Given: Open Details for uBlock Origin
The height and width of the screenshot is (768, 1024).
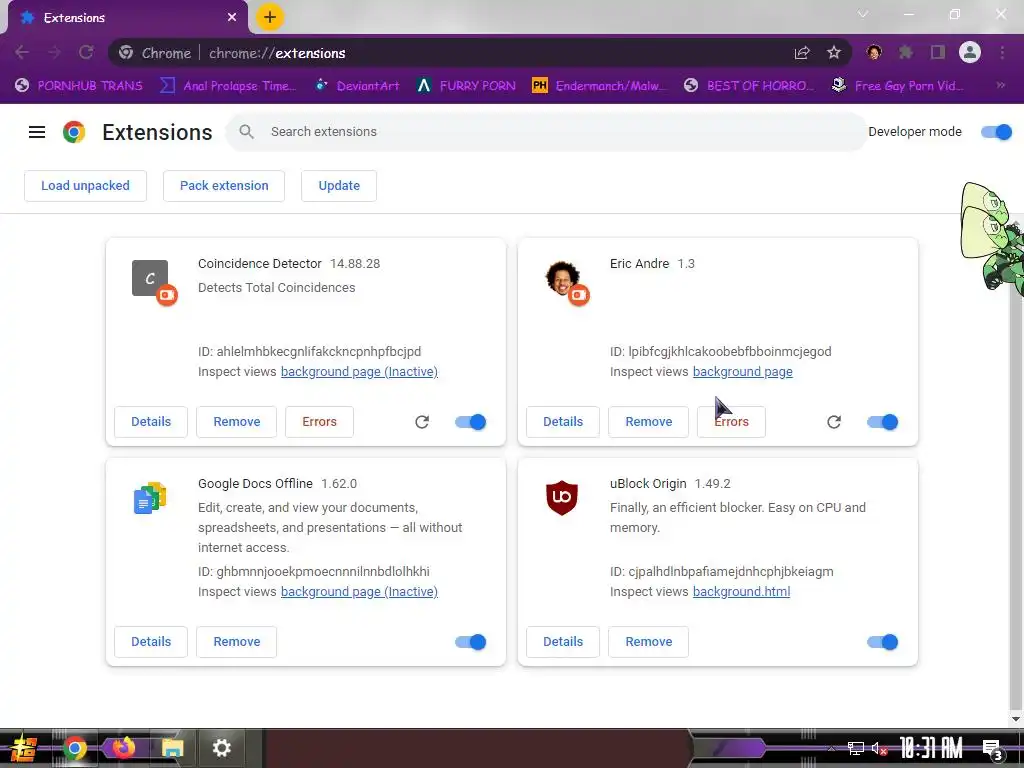Looking at the screenshot, I should pos(563,642).
